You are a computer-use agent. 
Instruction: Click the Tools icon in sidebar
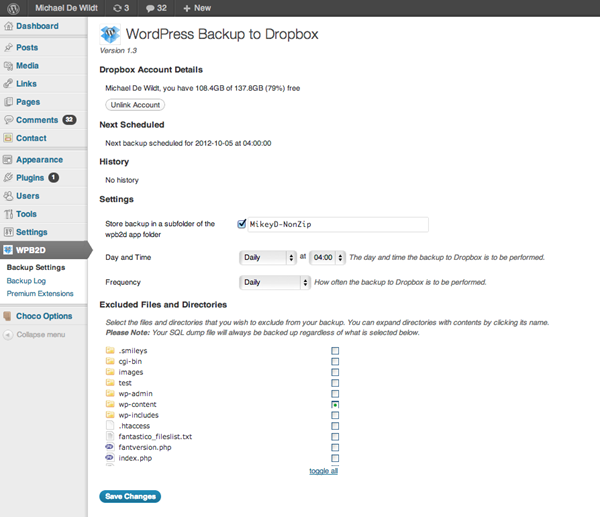tap(8, 214)
